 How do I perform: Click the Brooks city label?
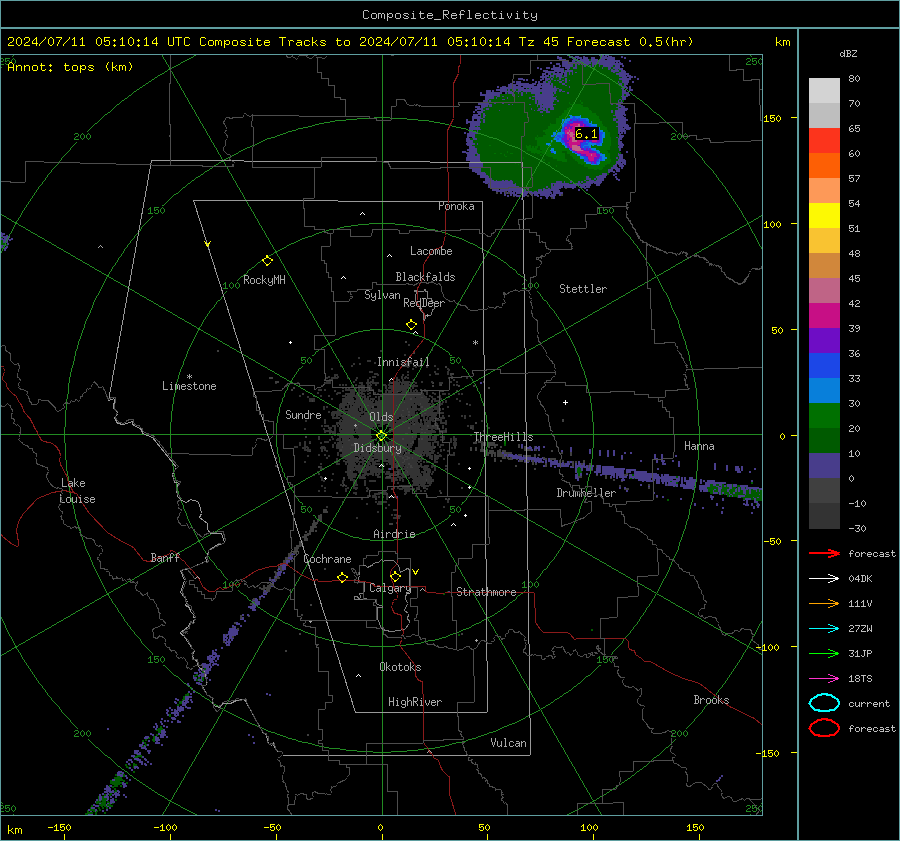coord(711,700)
